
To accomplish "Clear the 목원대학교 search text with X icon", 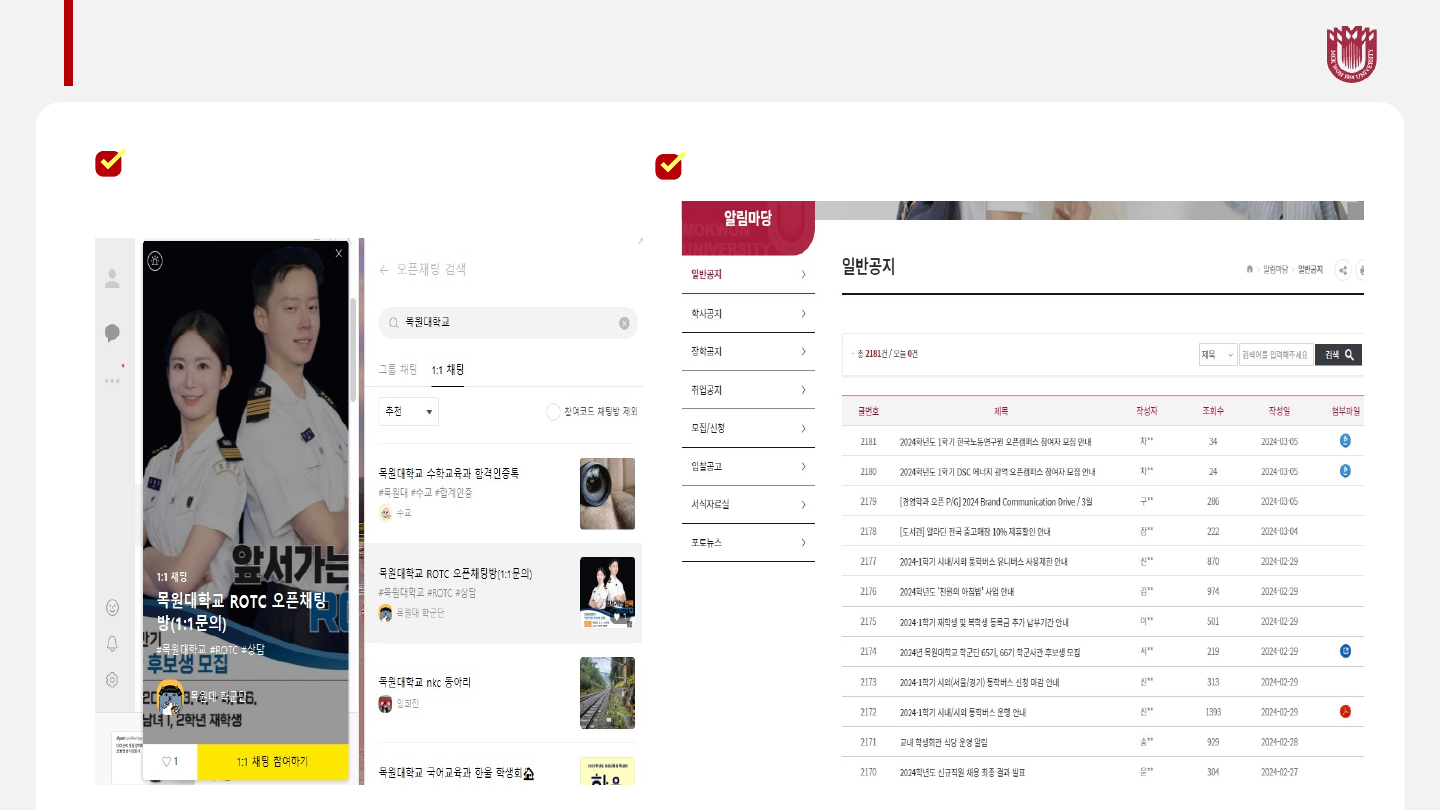I will [624, 323].
